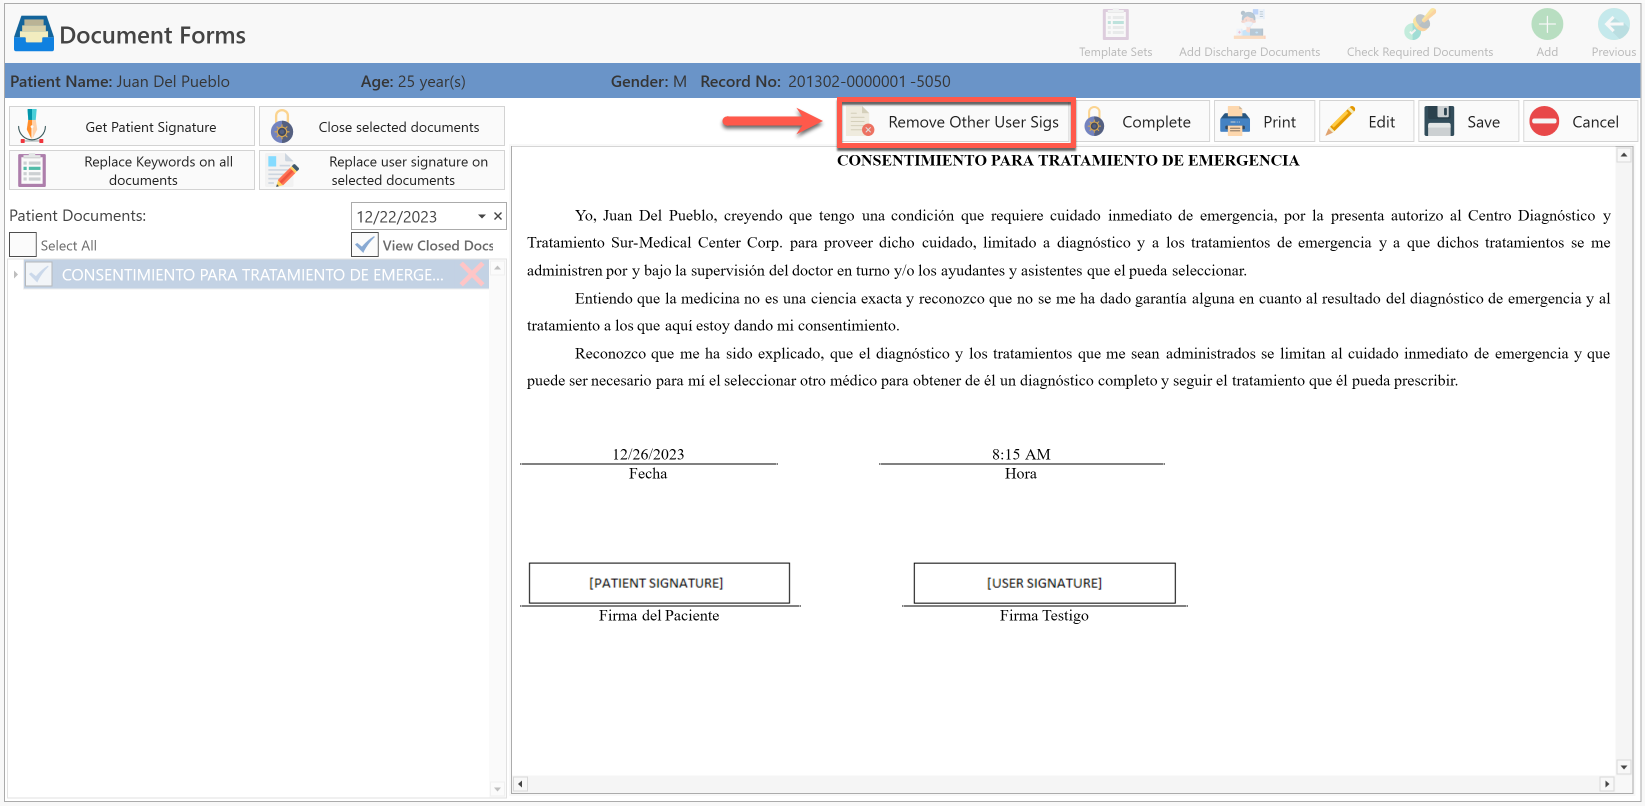1645x806 pixels.
Task: Click the [USER SIGNATURE] box
Action: point(1045,583)
